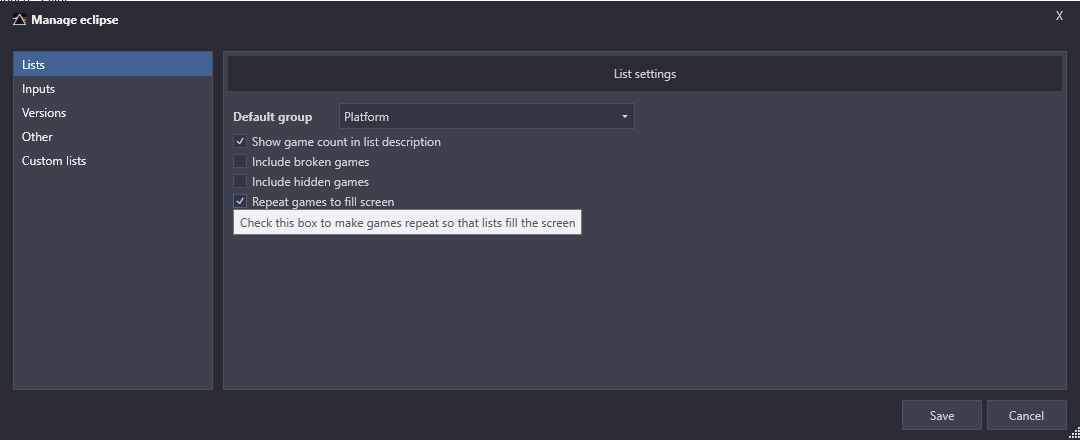1080x440 pixels.
Task: Select the Lists section in sidebar
Action: pos(113,65)
